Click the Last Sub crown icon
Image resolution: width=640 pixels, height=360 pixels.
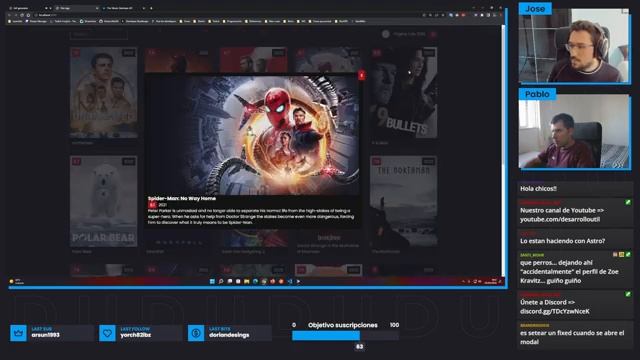(x=18, y=333)
